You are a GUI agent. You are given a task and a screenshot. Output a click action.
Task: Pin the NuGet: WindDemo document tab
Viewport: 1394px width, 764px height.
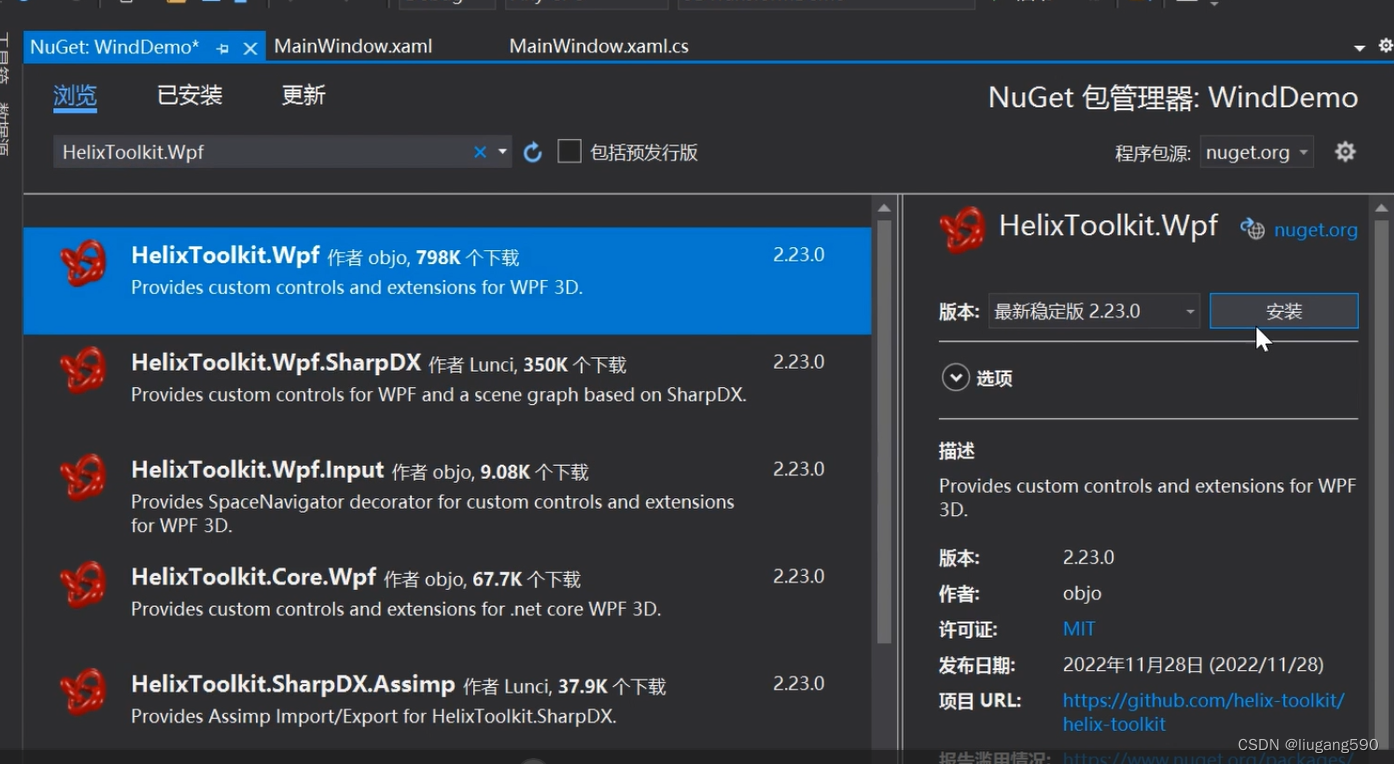(222, 46)
